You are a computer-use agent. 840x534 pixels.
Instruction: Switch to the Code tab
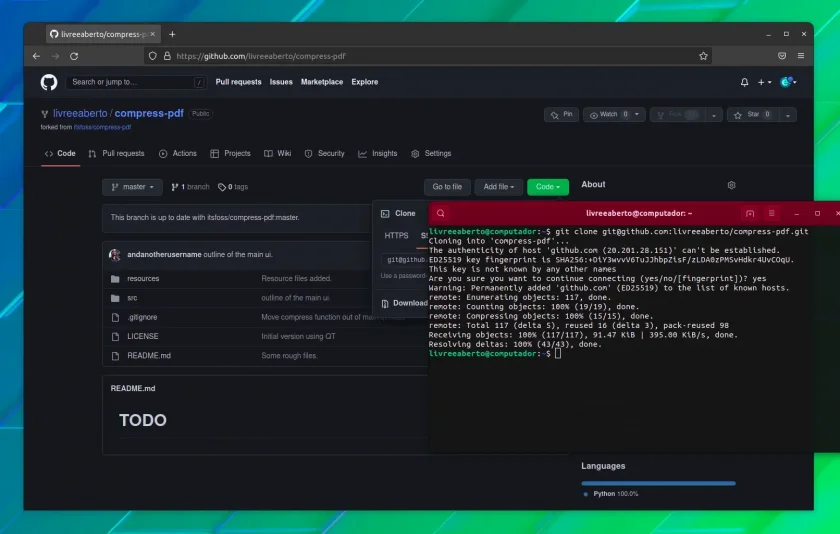(x=61, y=154)
